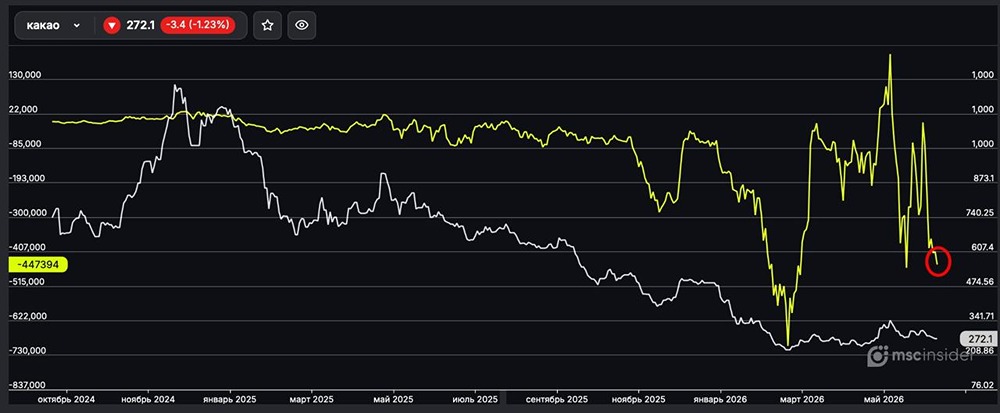Click the -85,000 left axis value
This screenshot has width=1000, height=413.
[x=25, y=144]
